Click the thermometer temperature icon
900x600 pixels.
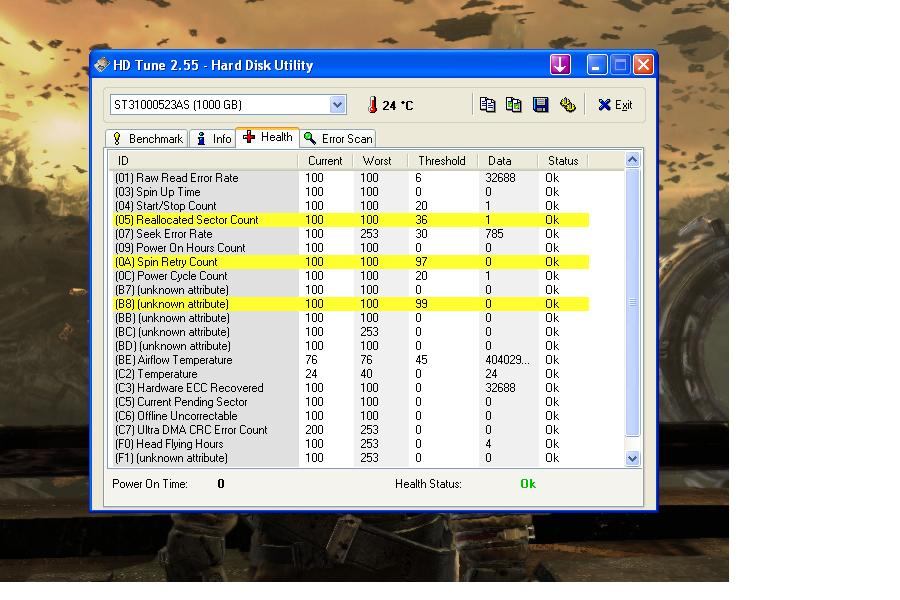click(373, 104)
